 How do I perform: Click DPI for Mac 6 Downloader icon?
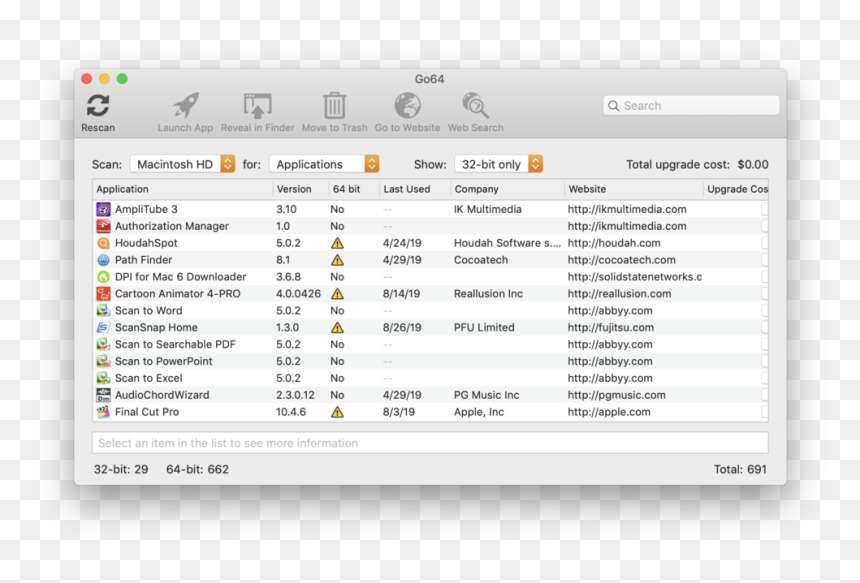coord(103,277)
